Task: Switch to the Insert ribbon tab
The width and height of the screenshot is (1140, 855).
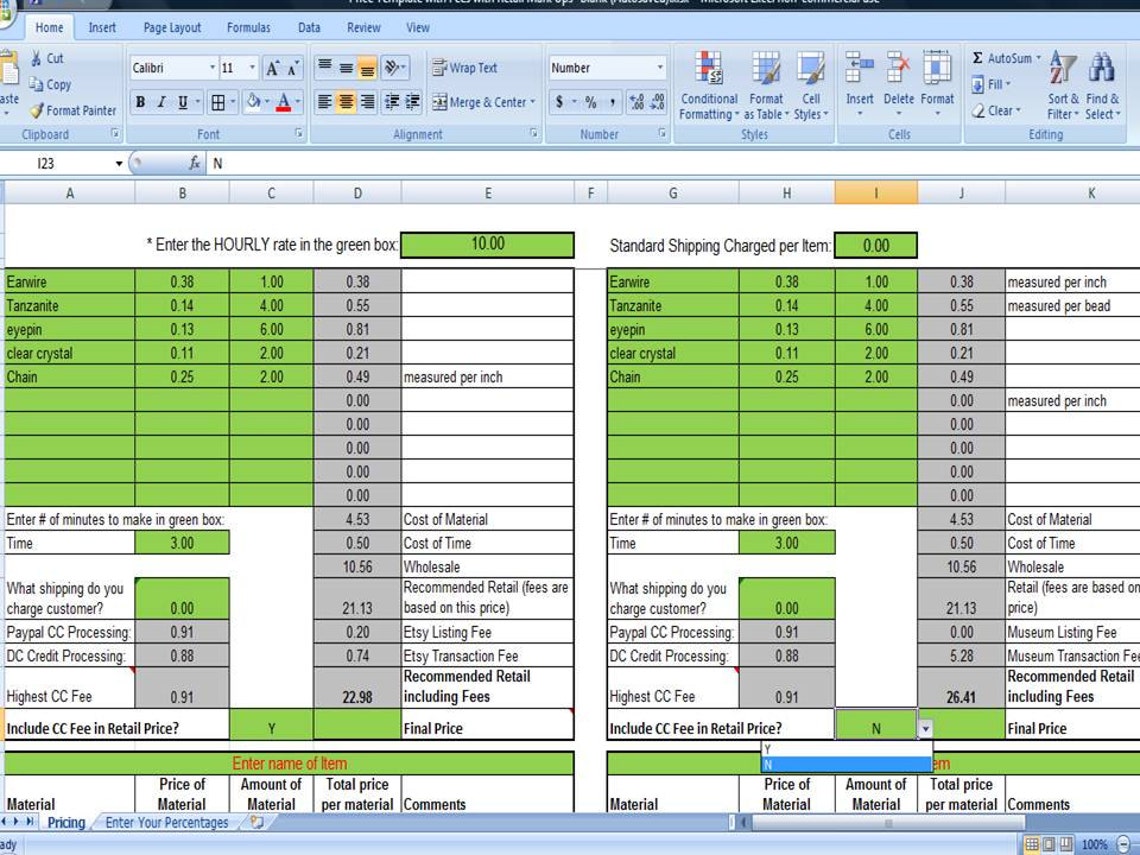Action: click(102, 28)
